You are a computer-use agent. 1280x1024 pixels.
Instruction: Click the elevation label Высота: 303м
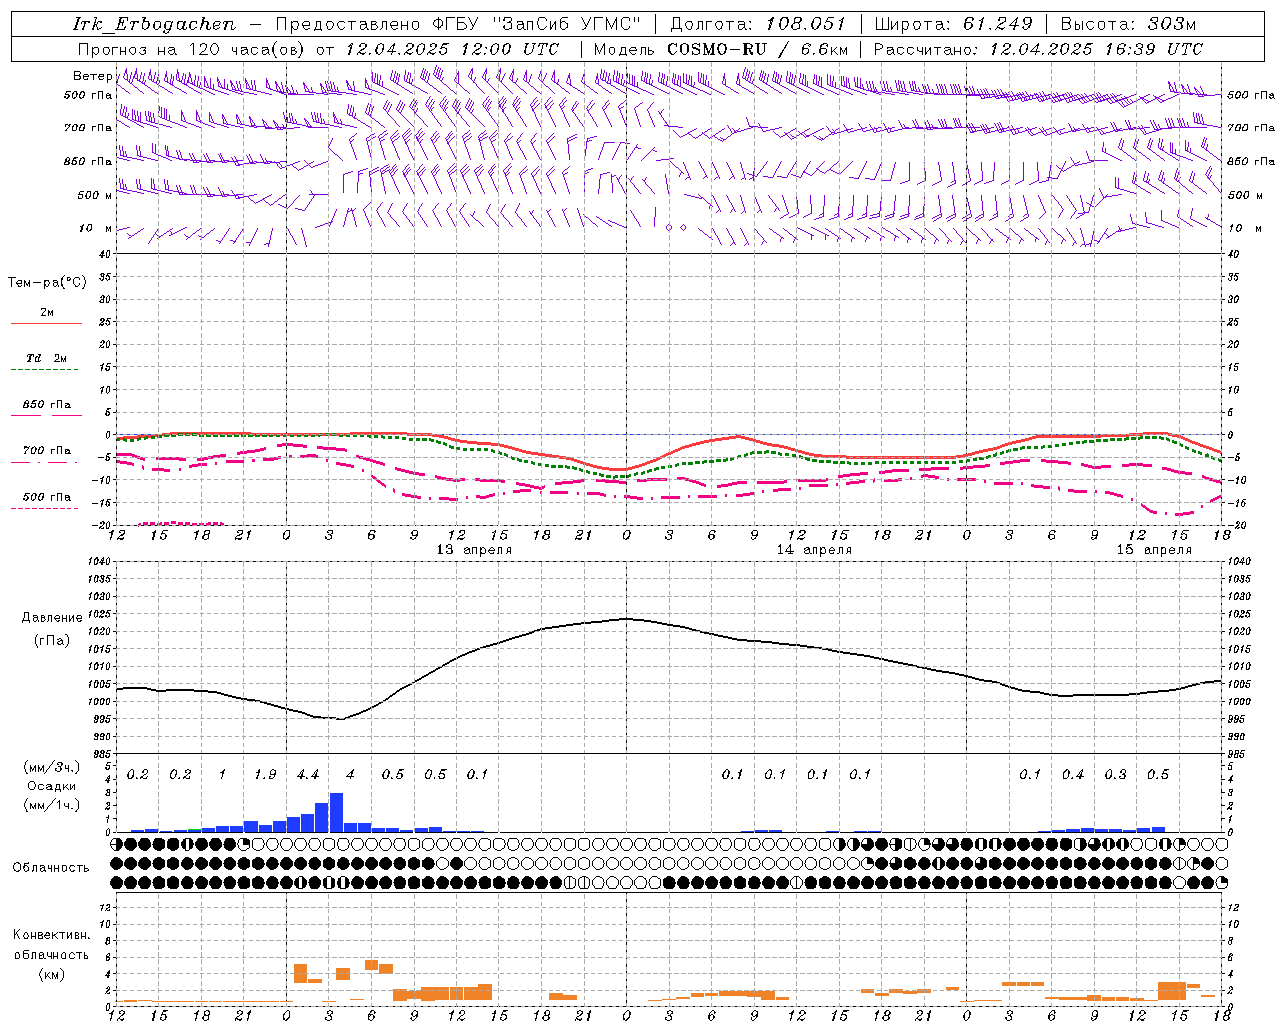1128,24
